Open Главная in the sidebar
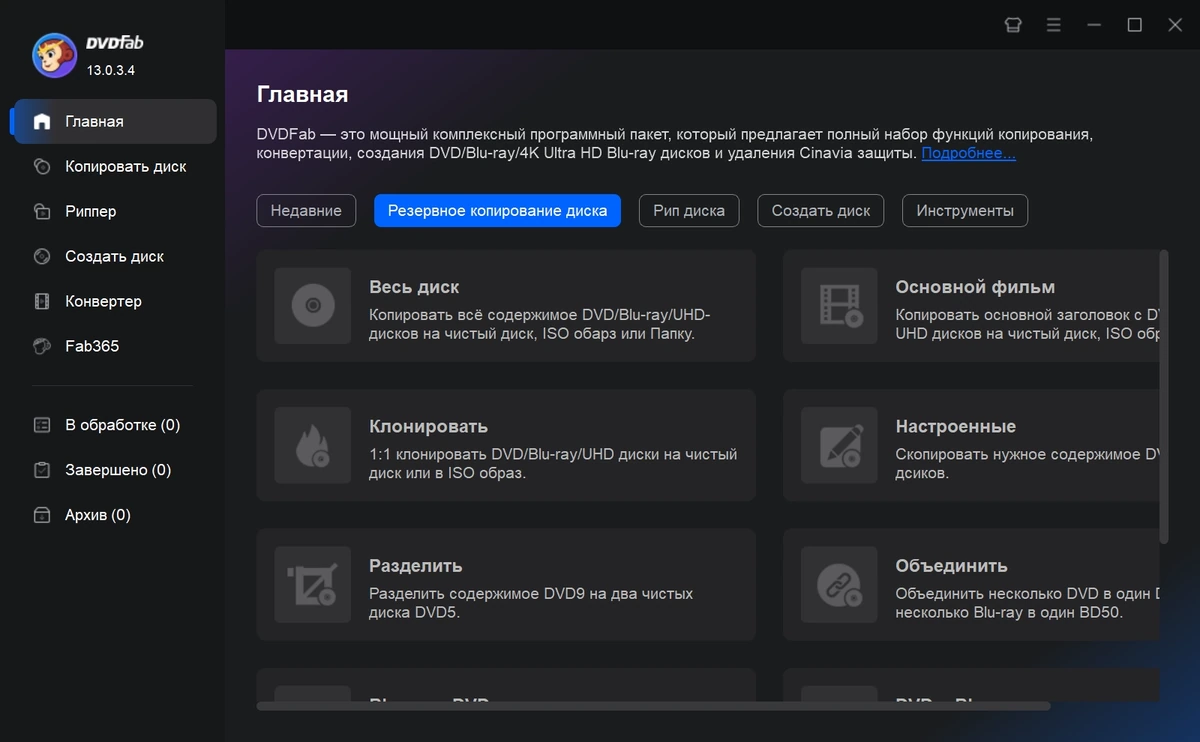 click(114, 122)
